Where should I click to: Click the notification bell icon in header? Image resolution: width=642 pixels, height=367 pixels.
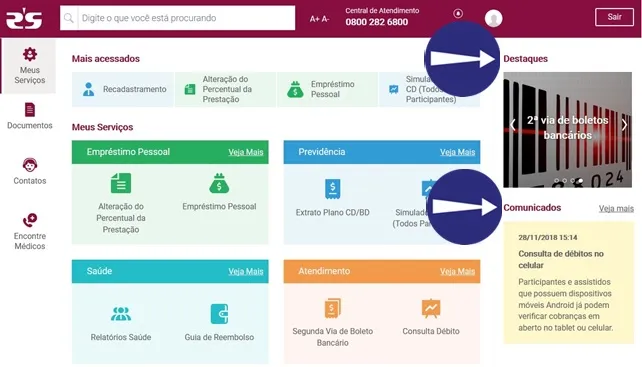(458, 14)
